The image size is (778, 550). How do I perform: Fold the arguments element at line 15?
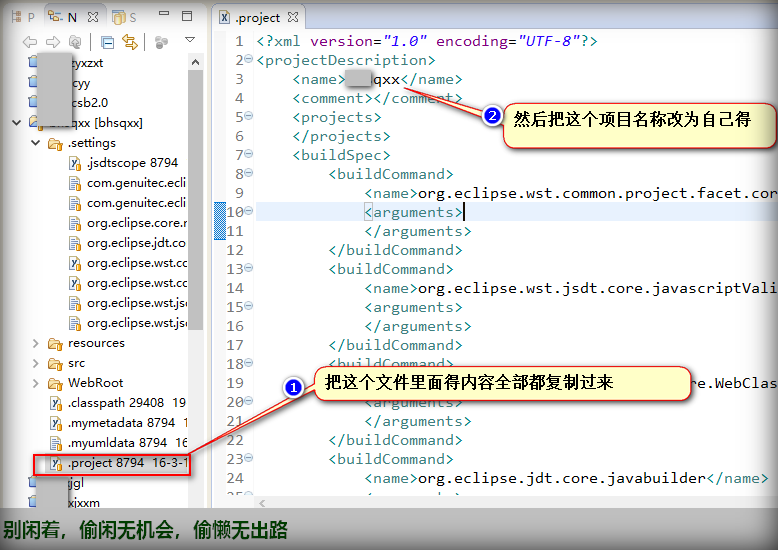click(249, 306)
